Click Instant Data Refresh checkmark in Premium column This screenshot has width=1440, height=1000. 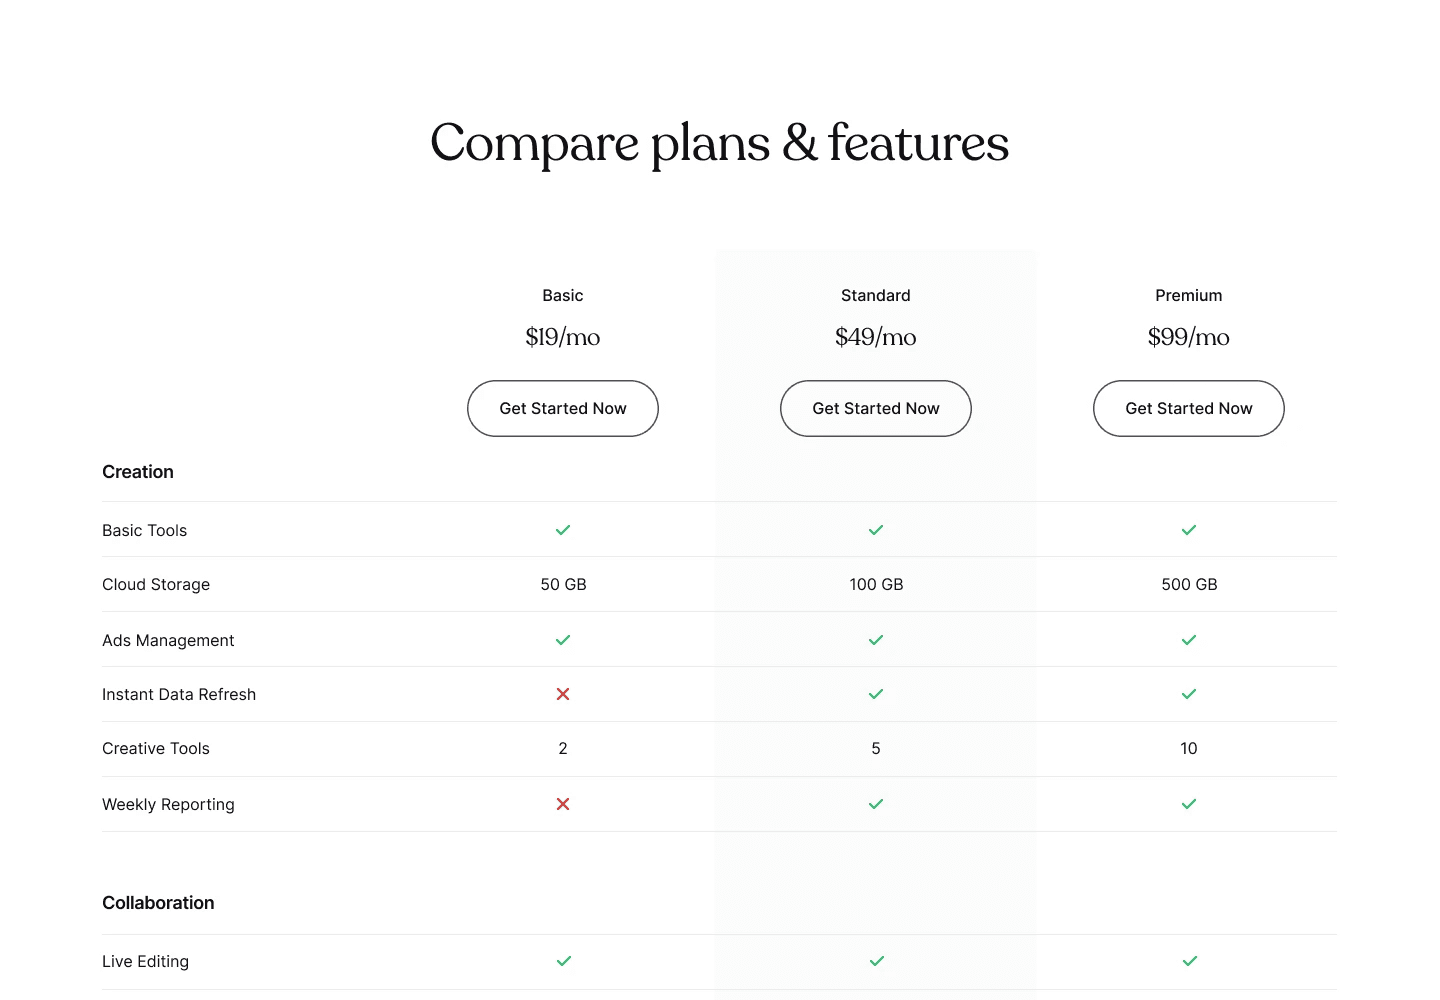(x=1189, y=694)
